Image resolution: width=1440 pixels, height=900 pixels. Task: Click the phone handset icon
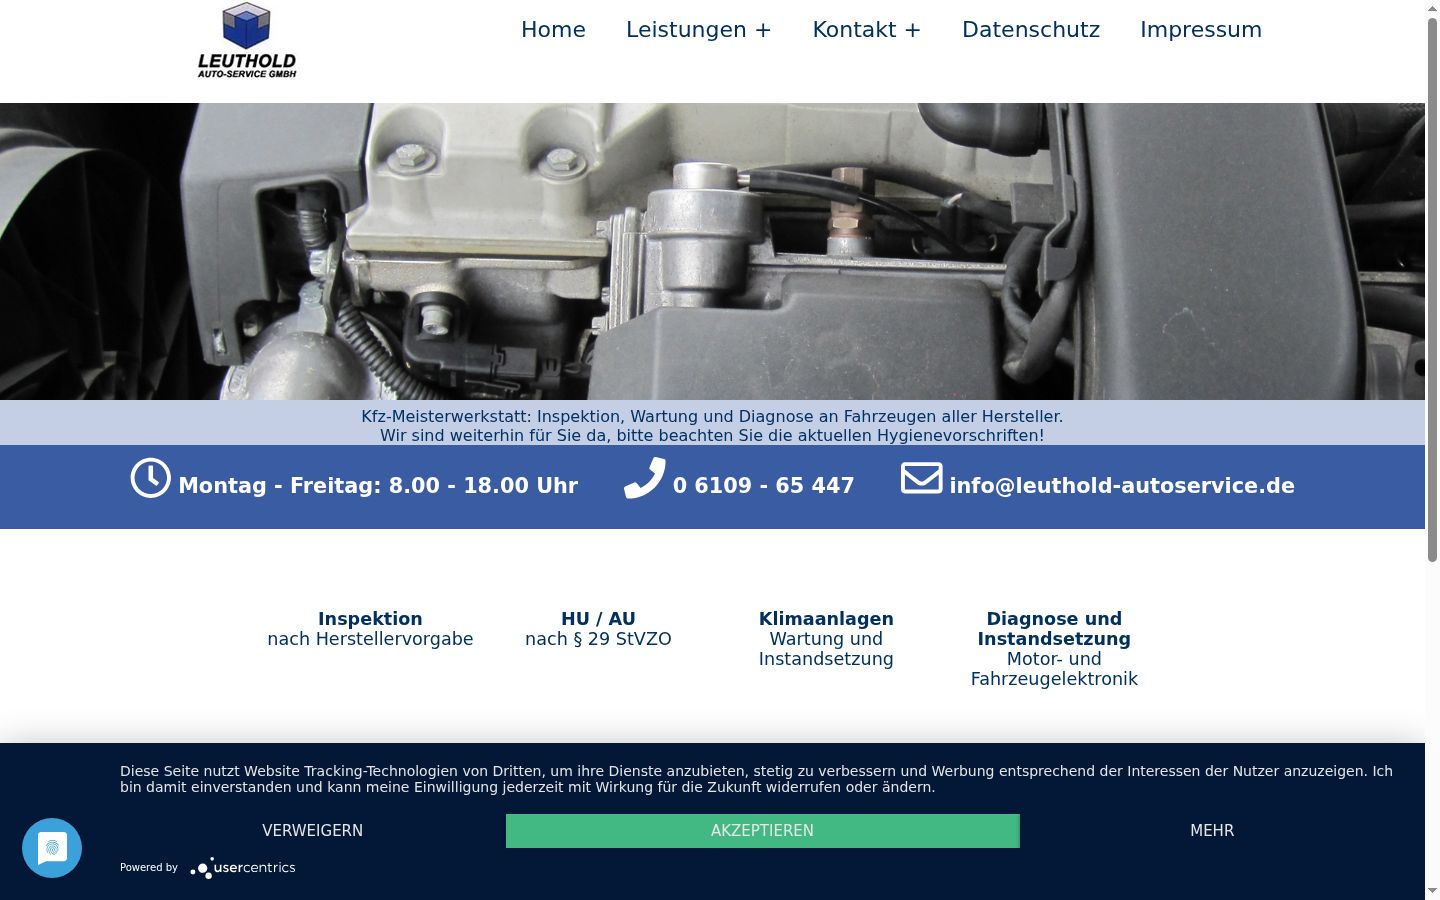(645, 478)
